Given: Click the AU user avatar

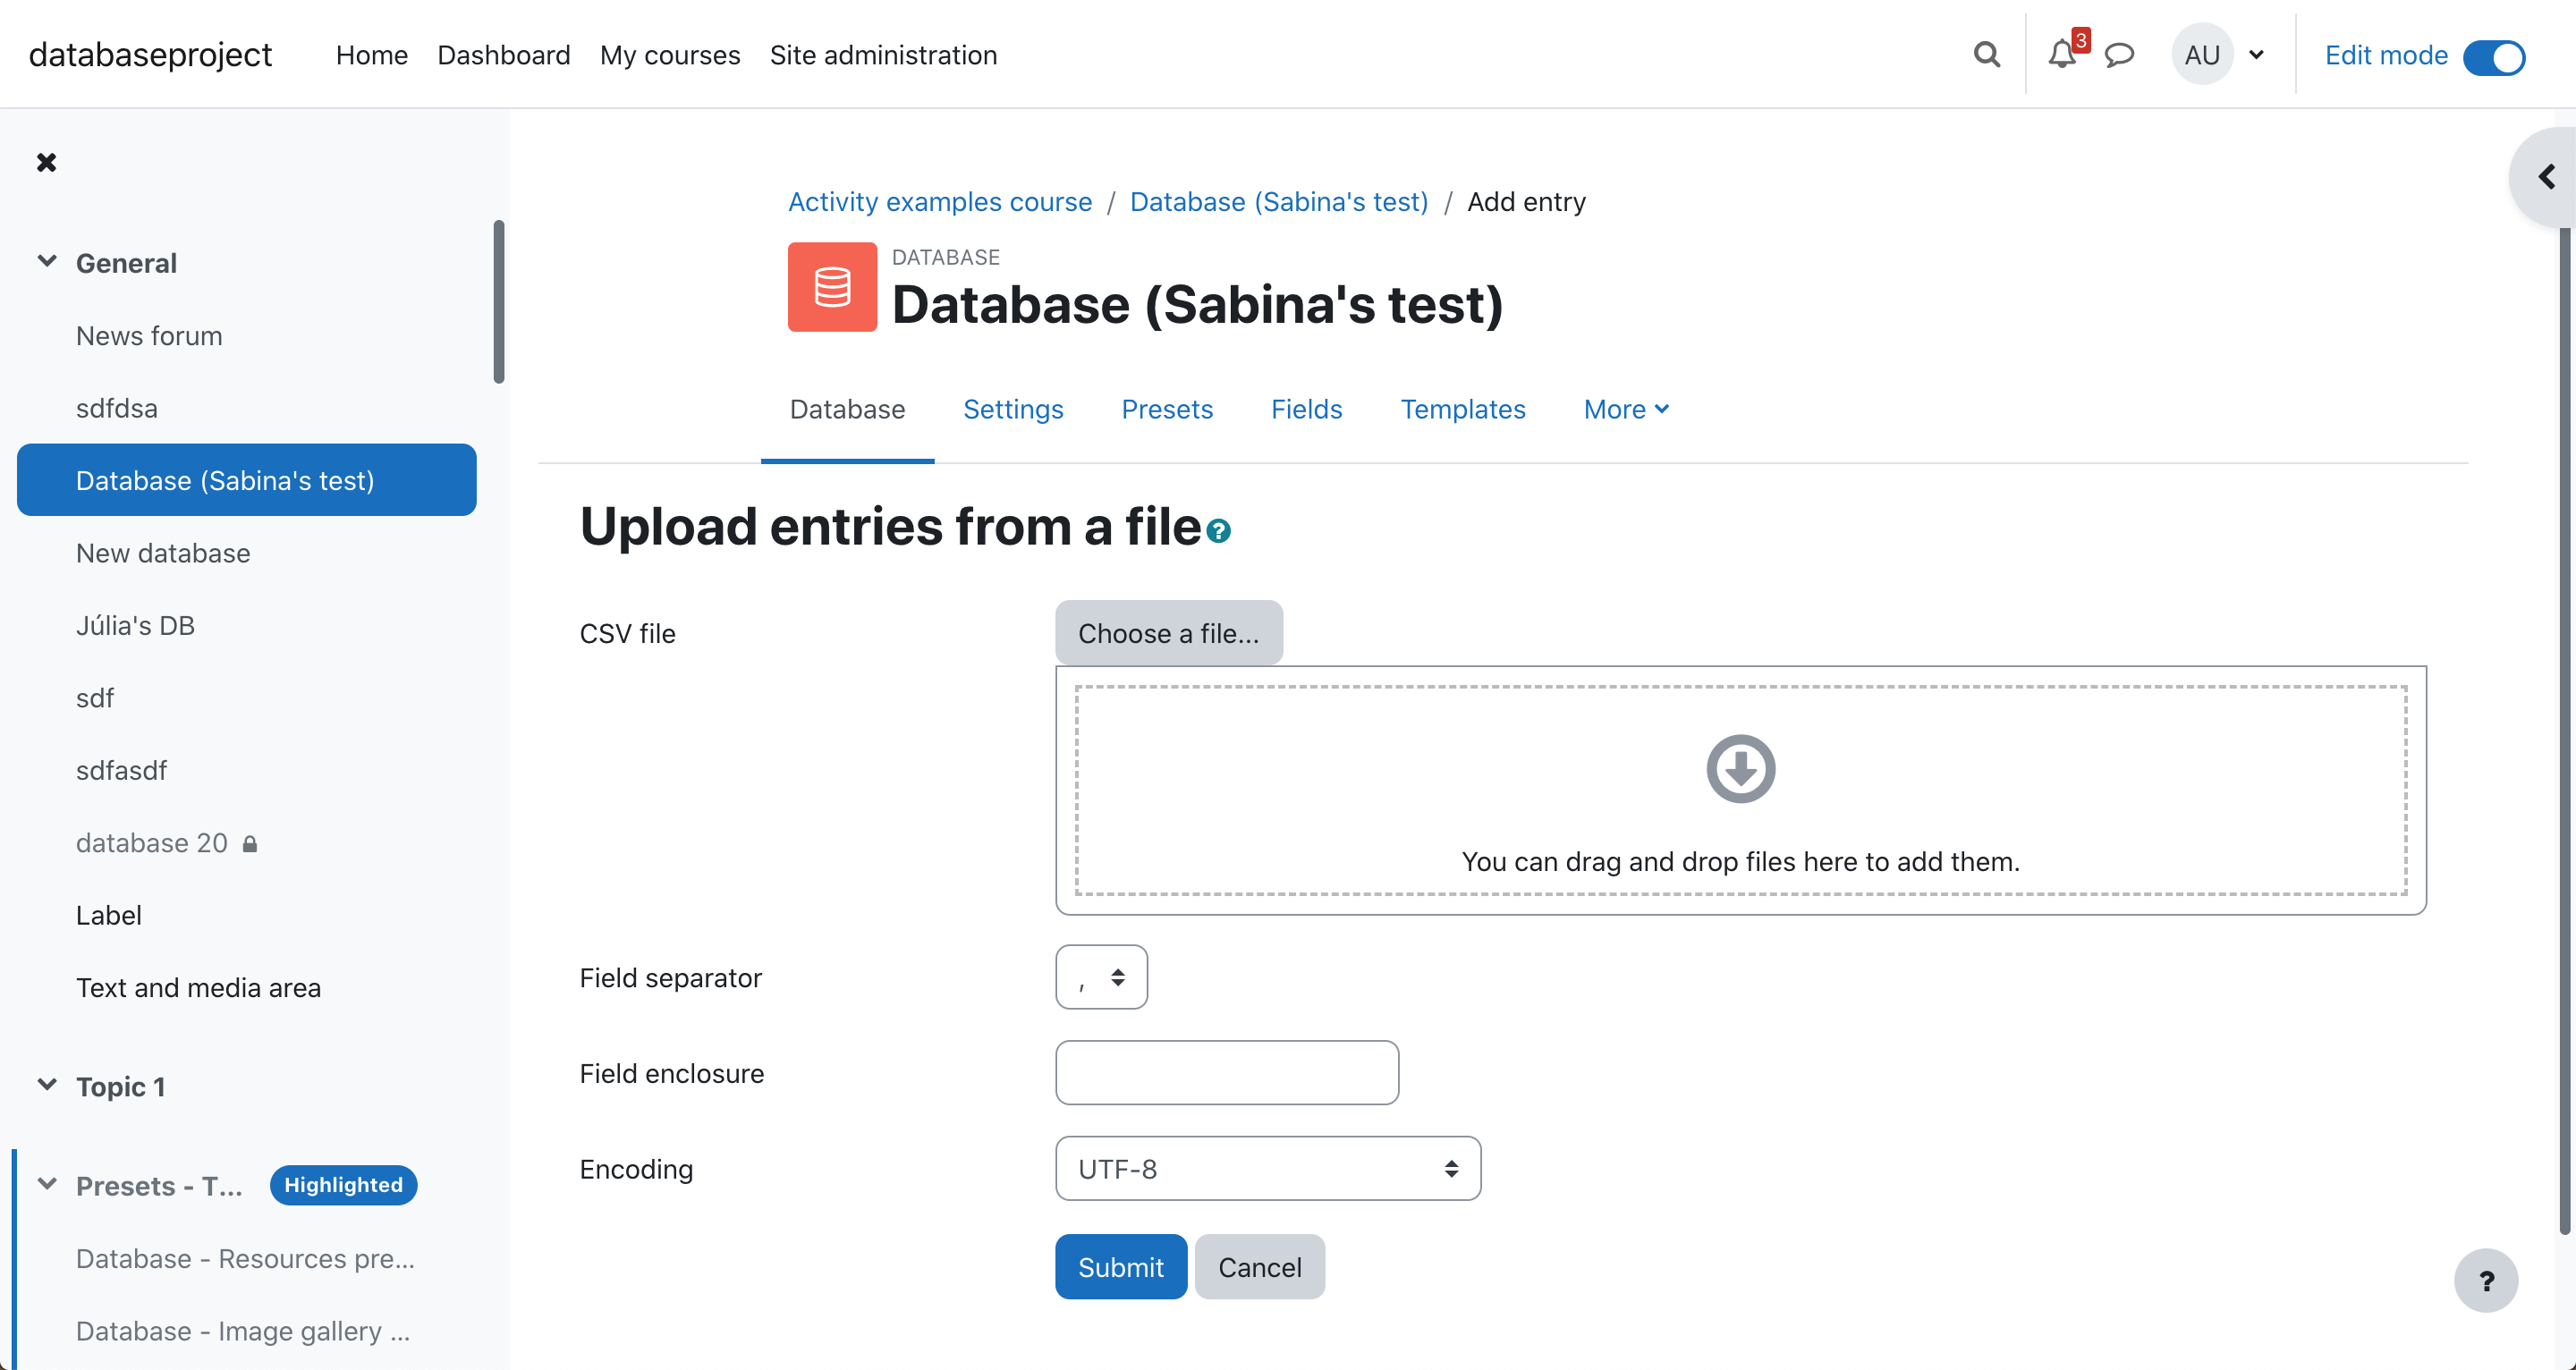Looking at the screenshot, I should tap(2202, 55).
